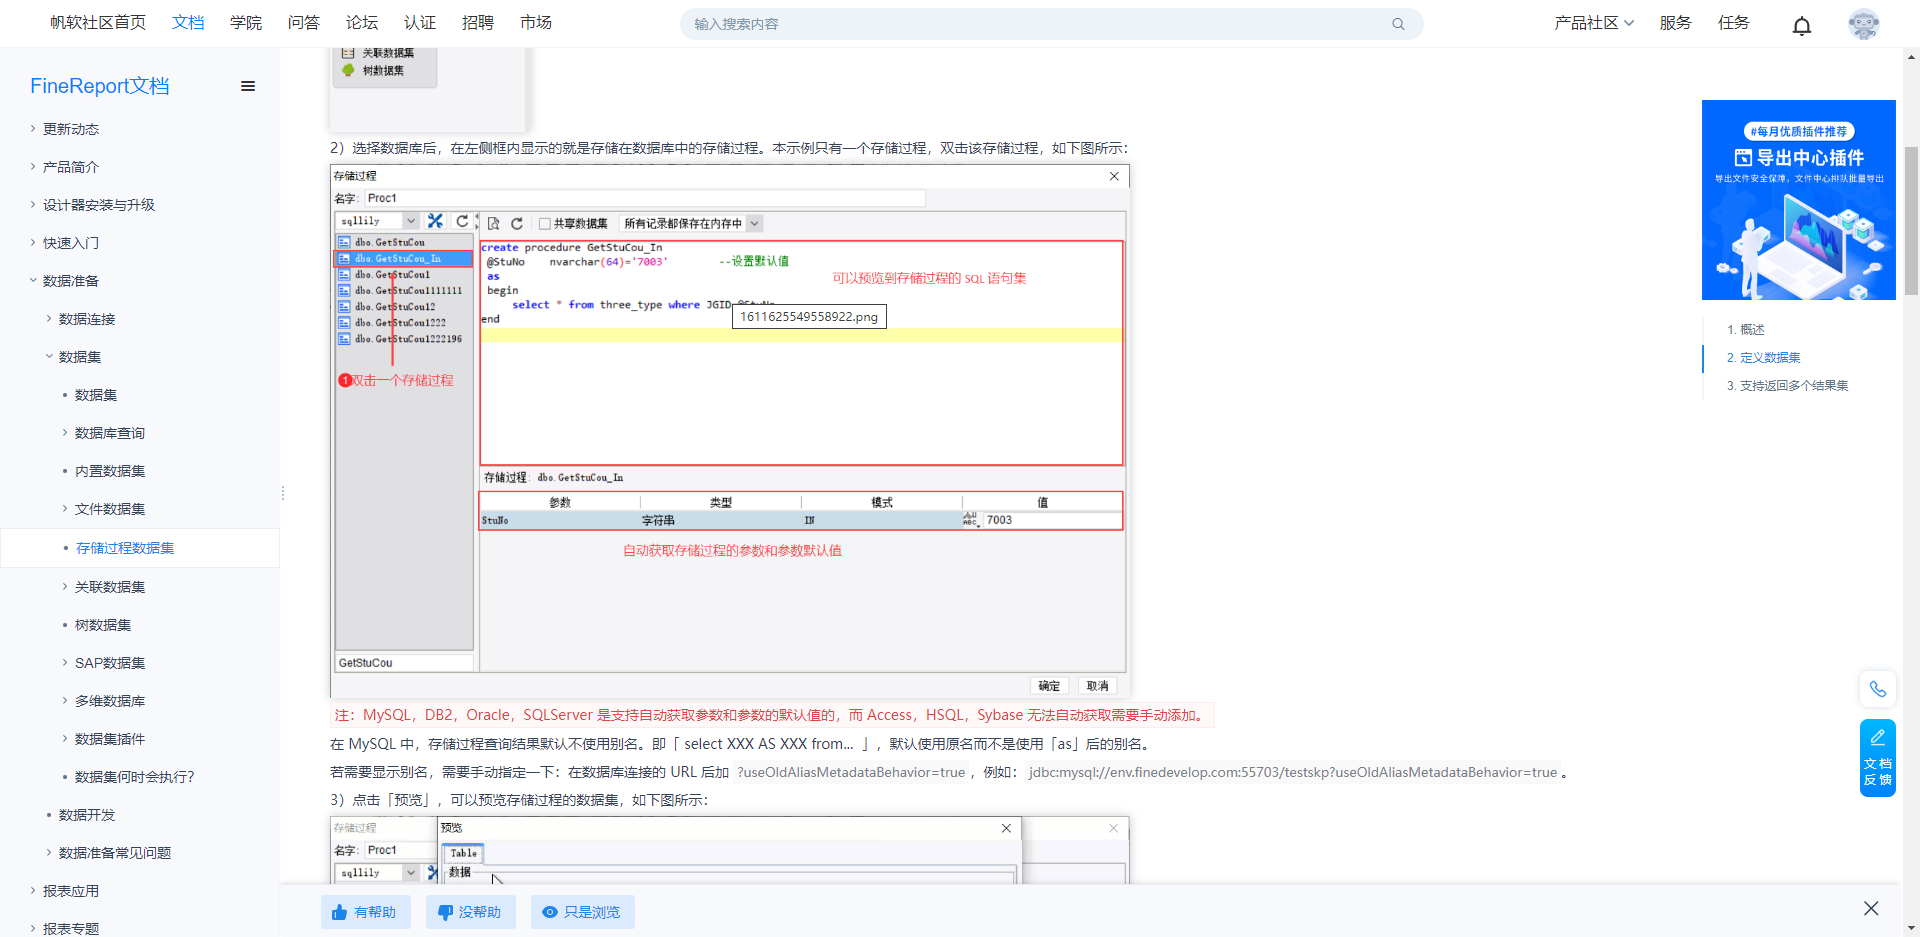
Task: Open the user avatar menu
Action: pos(1864,24)
